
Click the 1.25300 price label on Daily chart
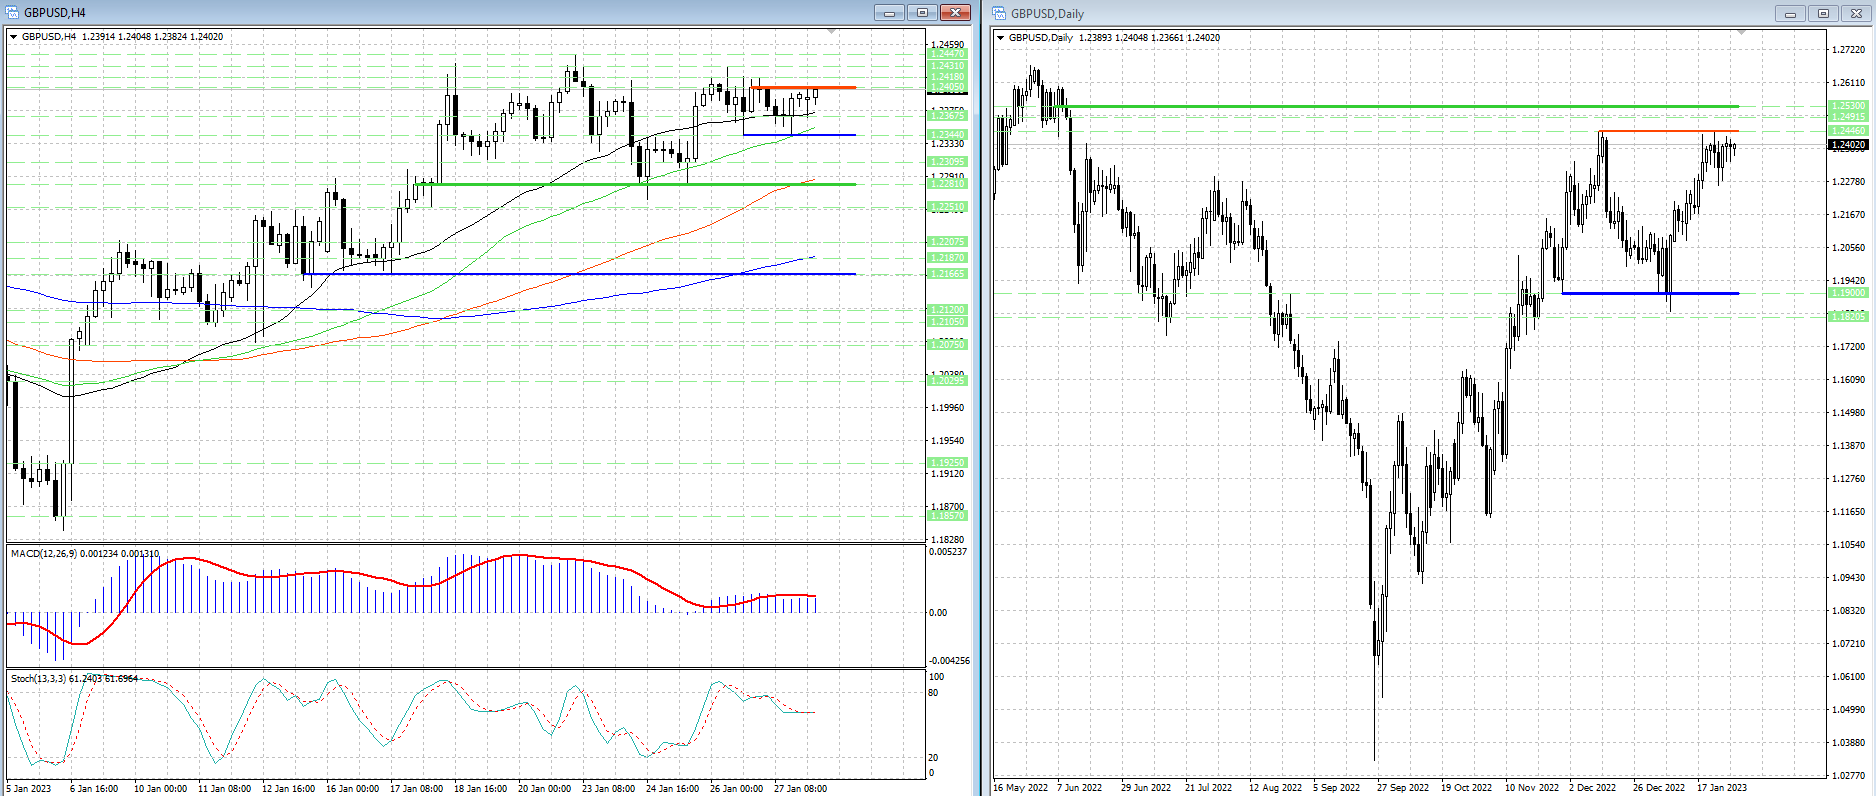click(1847, 106)
